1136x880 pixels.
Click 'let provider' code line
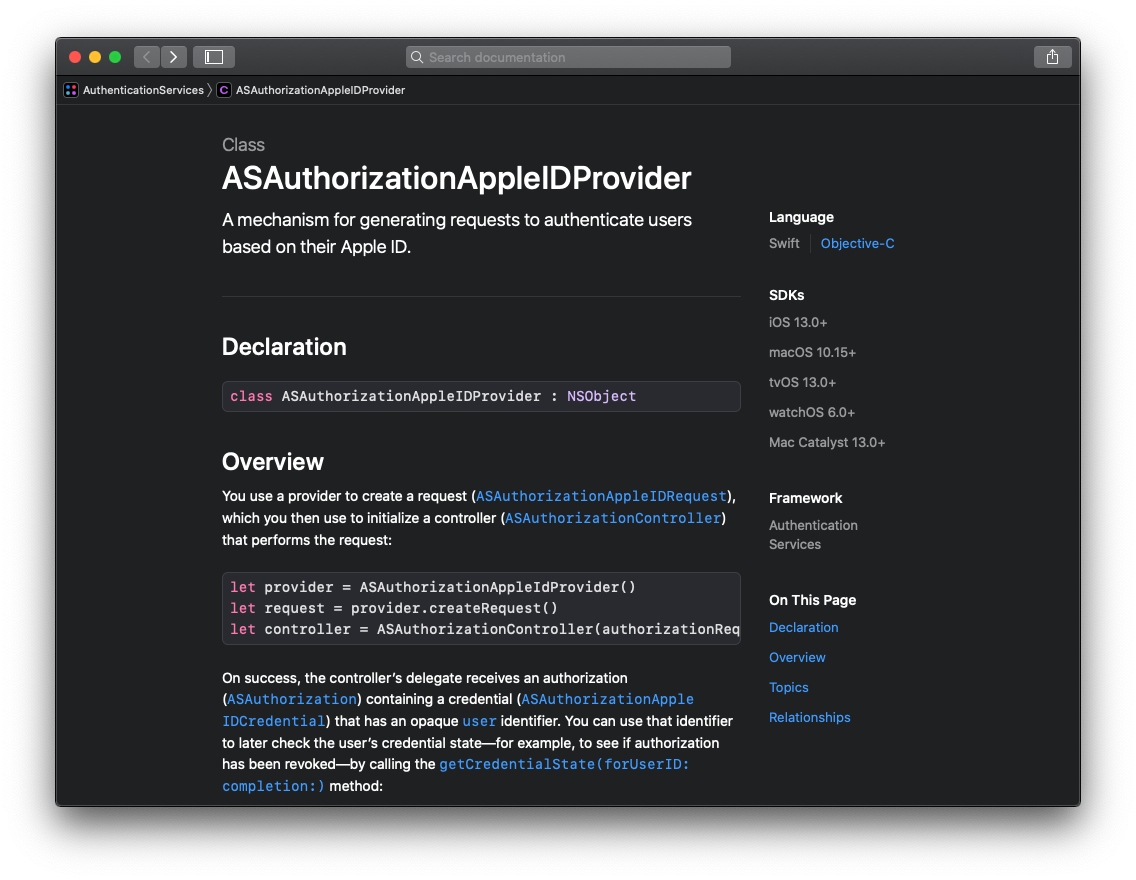click(433, 587)
